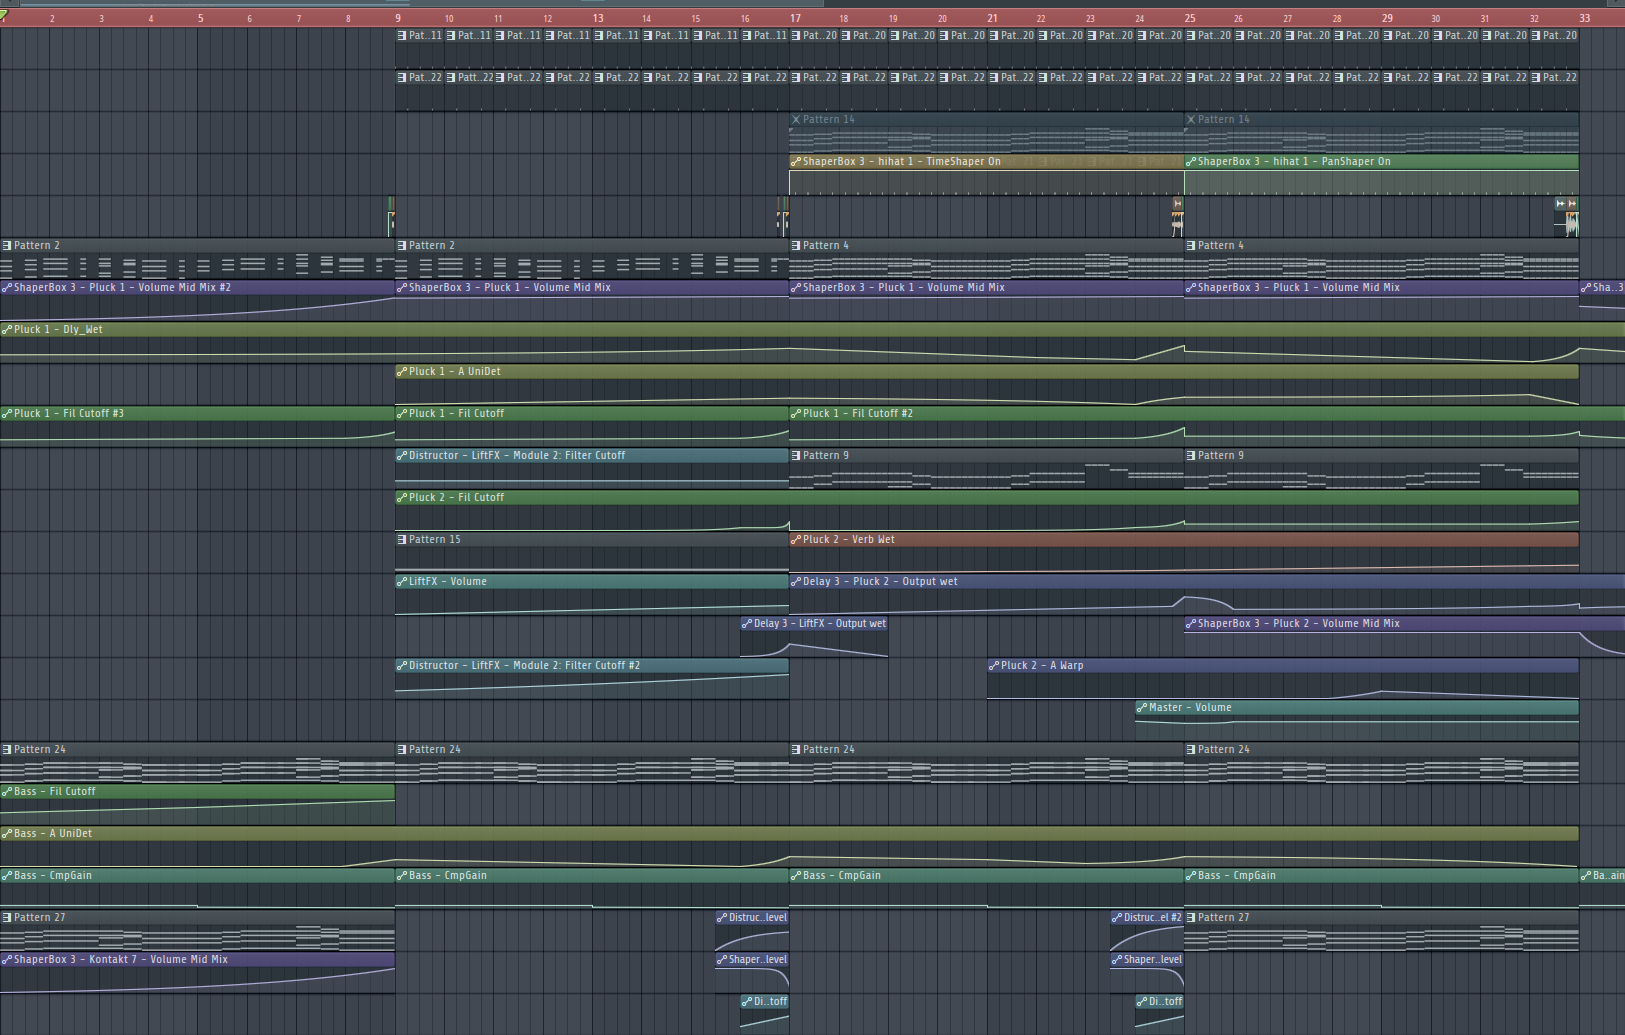
Task: Click the muted X icon on Pattern 14 at bar 17
Action: coord(796,119)
